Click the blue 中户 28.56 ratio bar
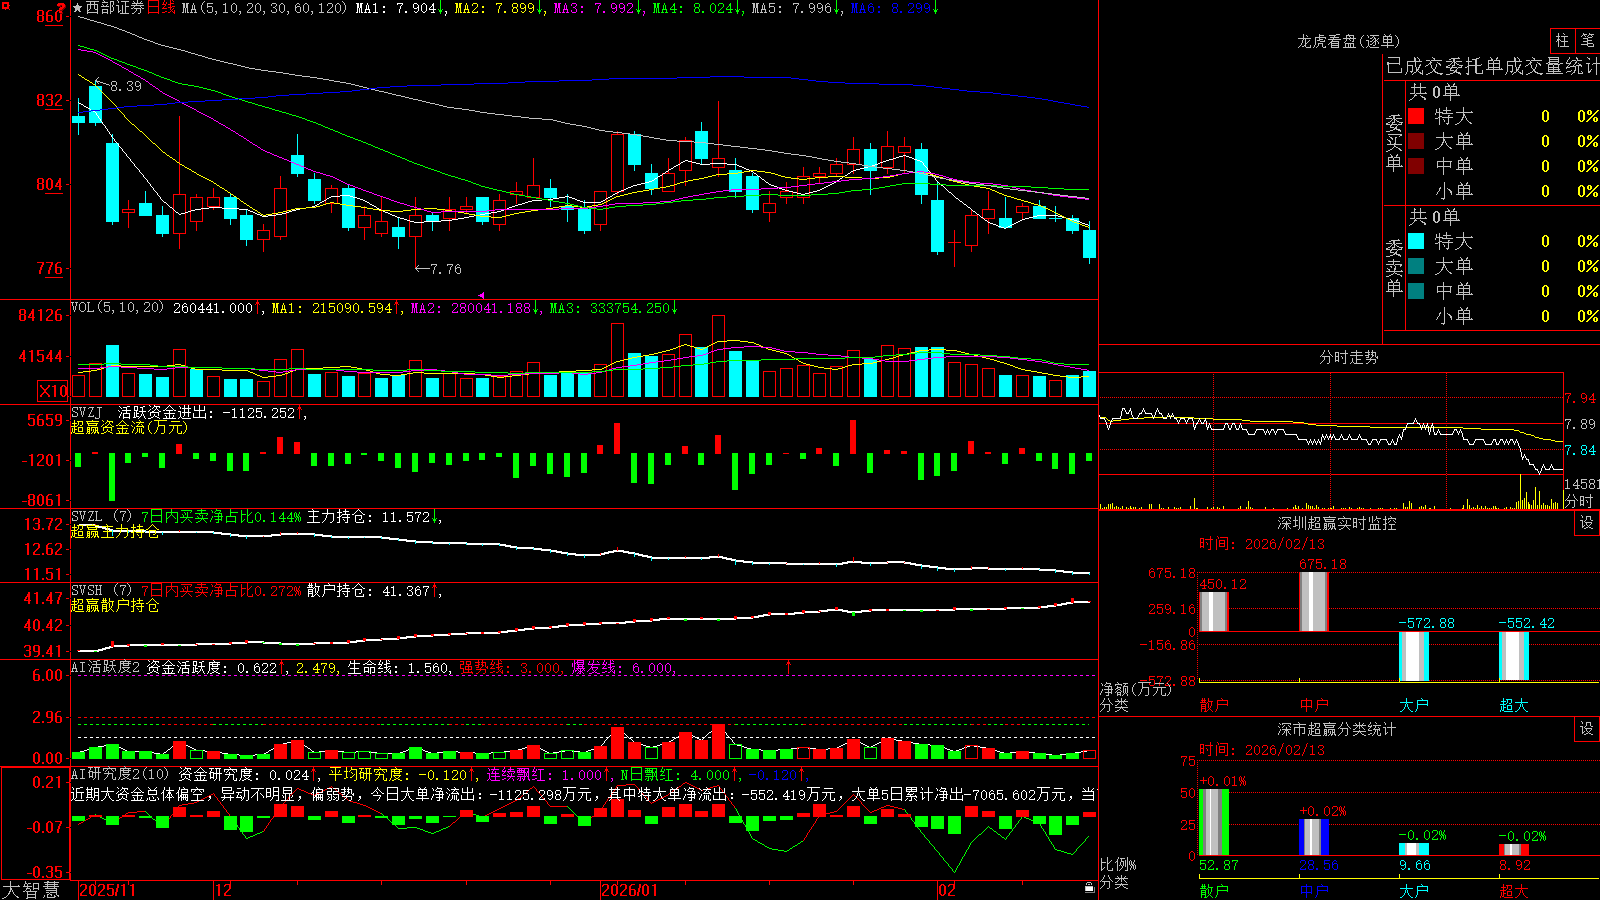The width and height of the screenshot is (1600, 900). tap(1314, 838)
